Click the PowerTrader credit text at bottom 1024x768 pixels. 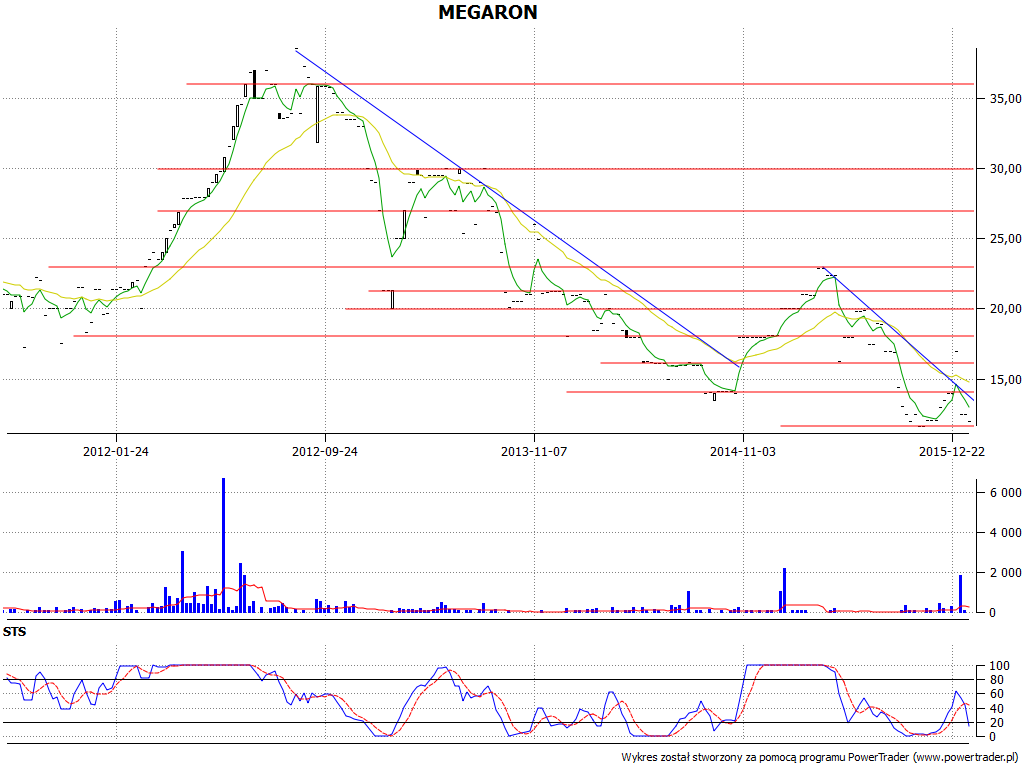pyautogui.click(x=820, y=758)
